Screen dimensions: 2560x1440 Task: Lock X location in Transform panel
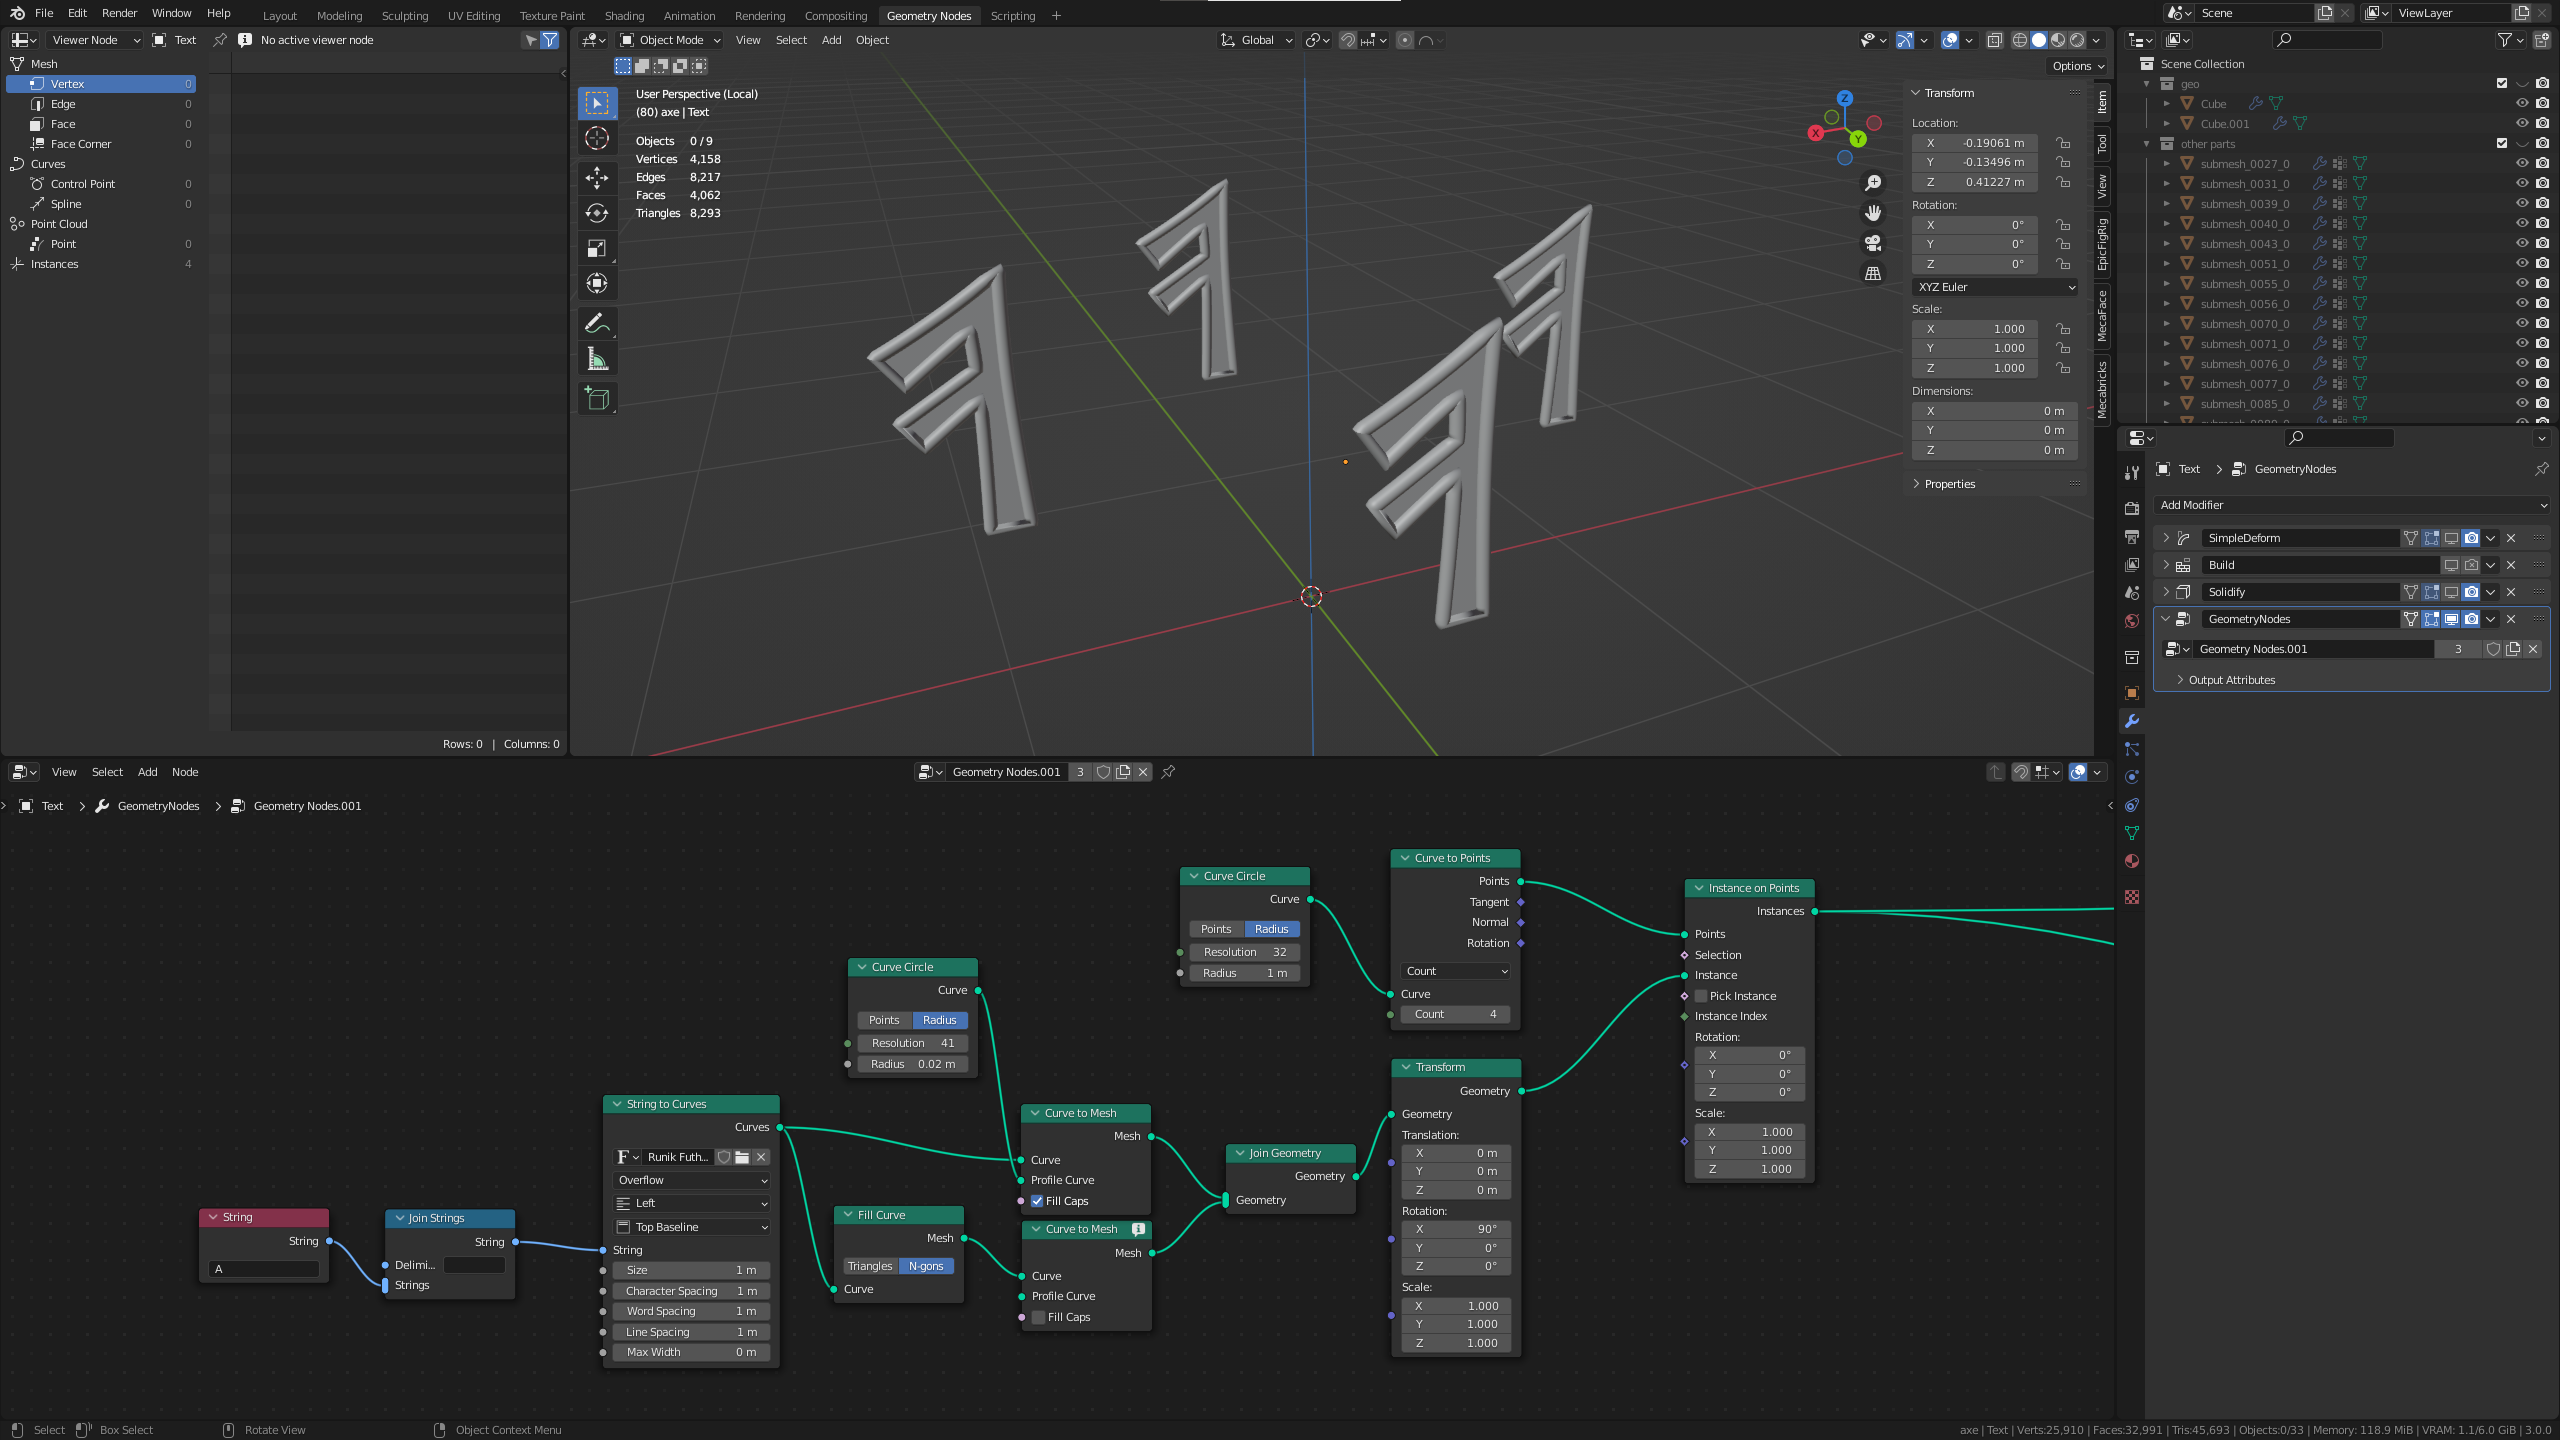click(x=2063, y=143)
